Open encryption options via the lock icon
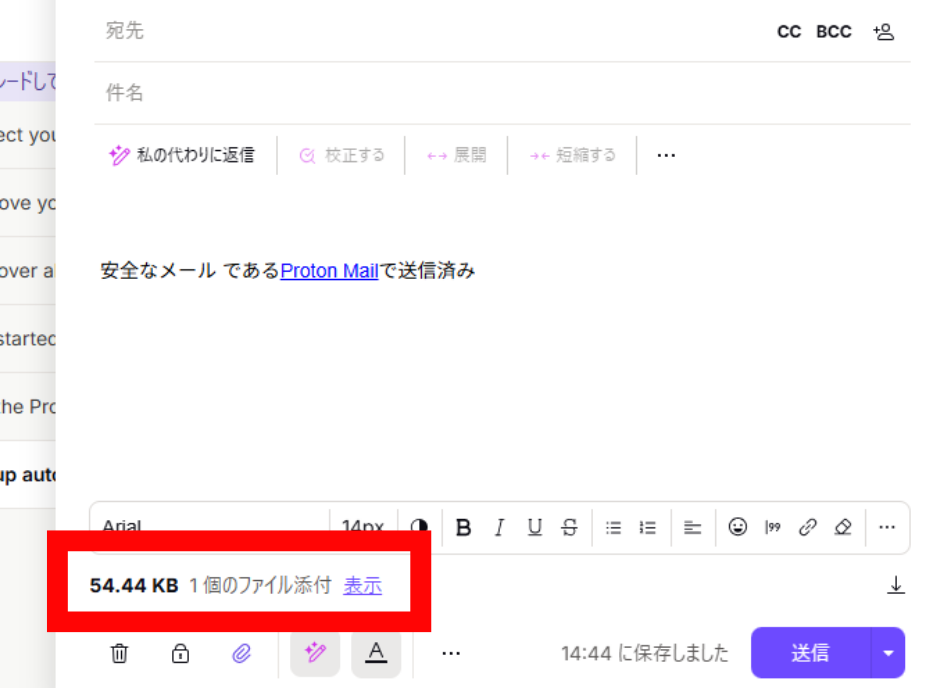The image size is (944, 689). (x=180, y=653)
